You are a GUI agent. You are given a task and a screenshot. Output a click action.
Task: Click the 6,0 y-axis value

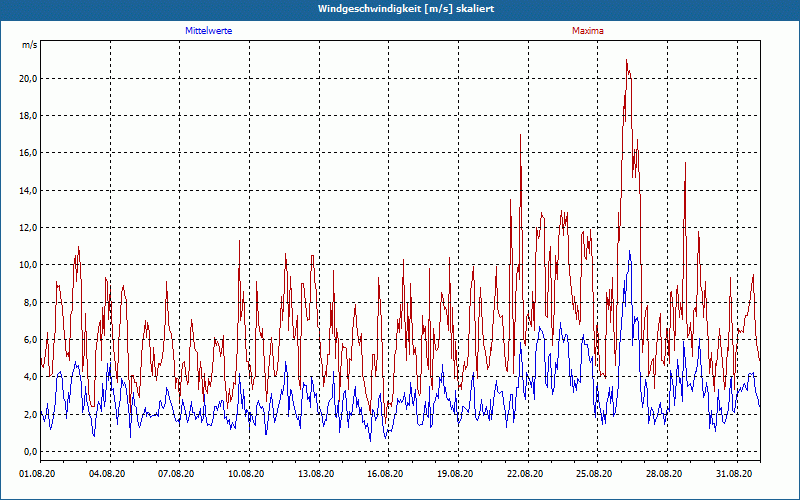31,340
